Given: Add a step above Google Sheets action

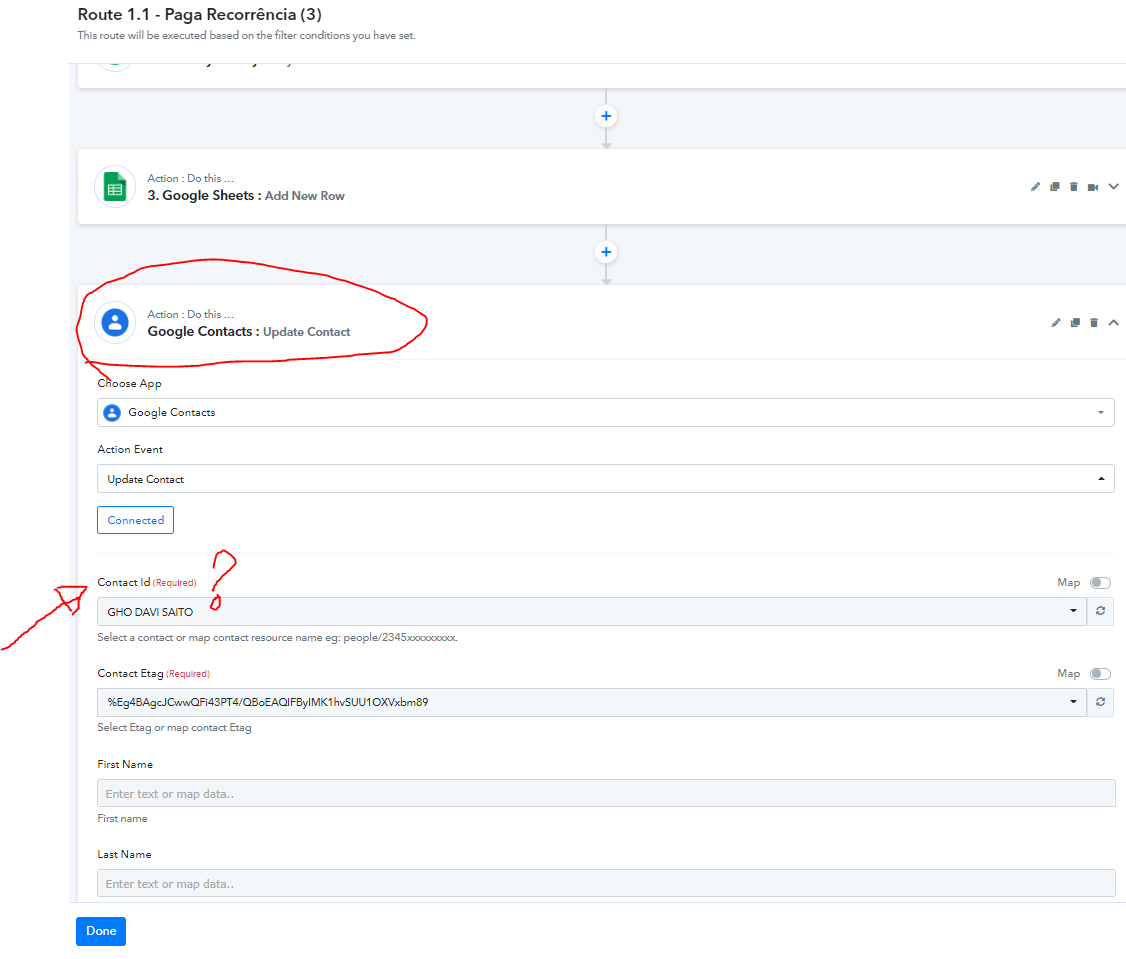Looking at the screenshot, I should 606,116.
